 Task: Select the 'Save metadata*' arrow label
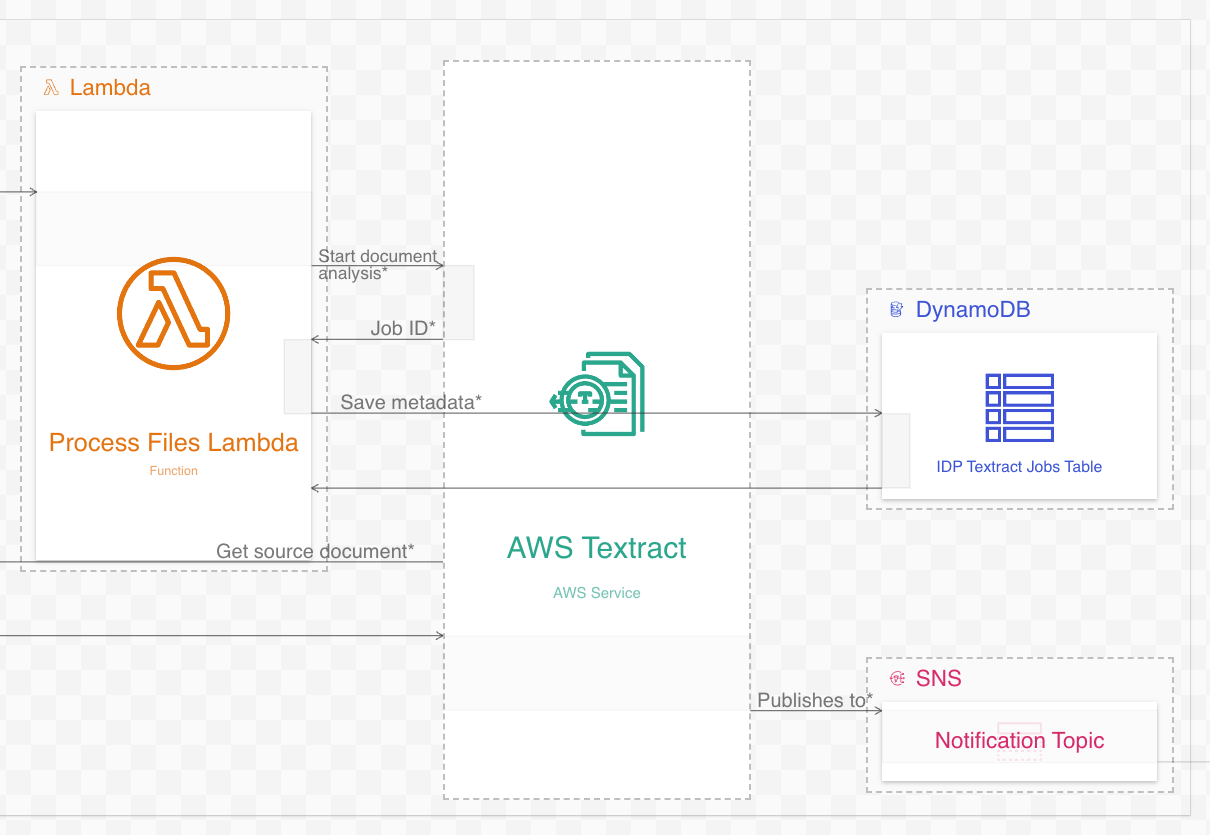pos(411,402)
